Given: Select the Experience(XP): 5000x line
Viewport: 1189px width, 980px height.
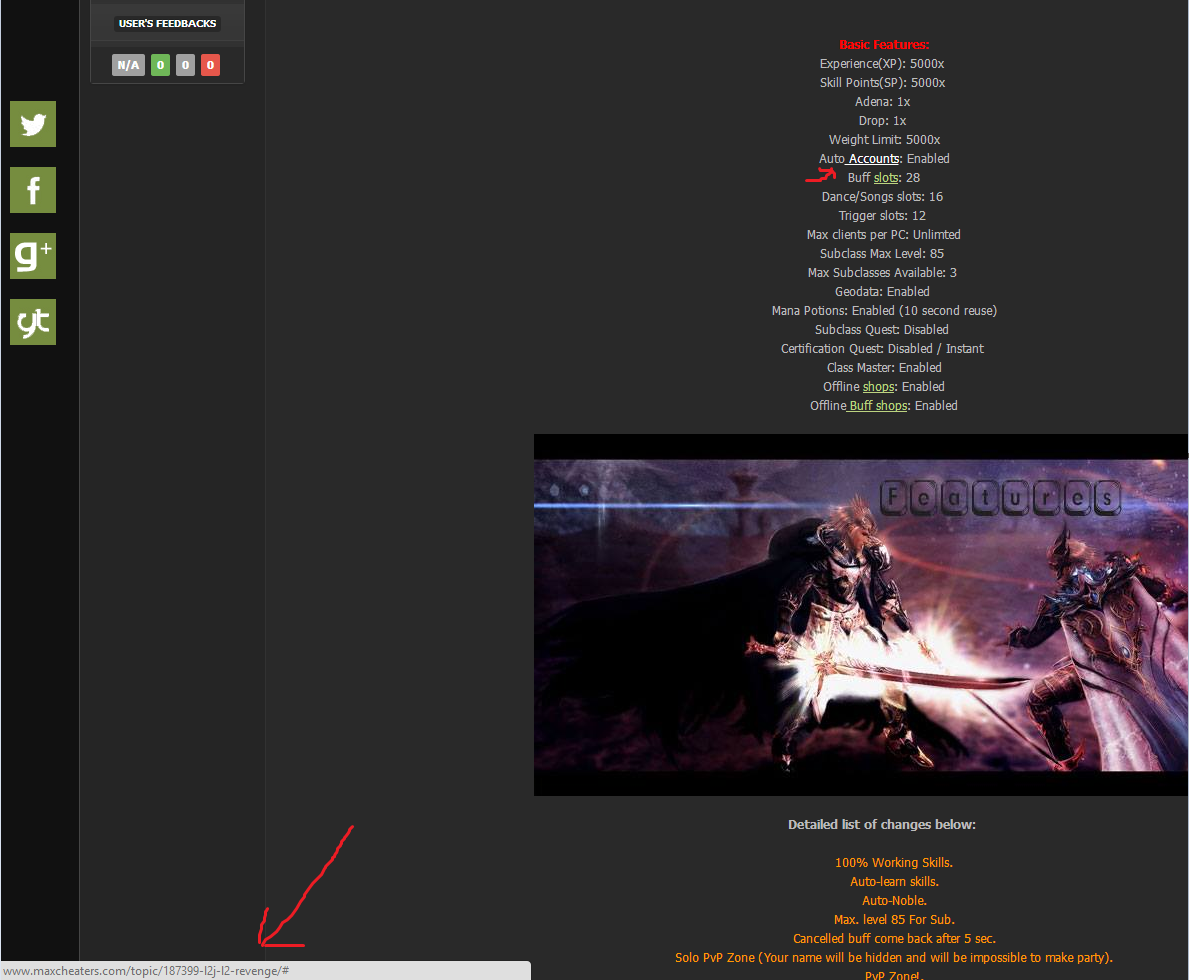Looking at the screenshot, I should coord(882,64).
